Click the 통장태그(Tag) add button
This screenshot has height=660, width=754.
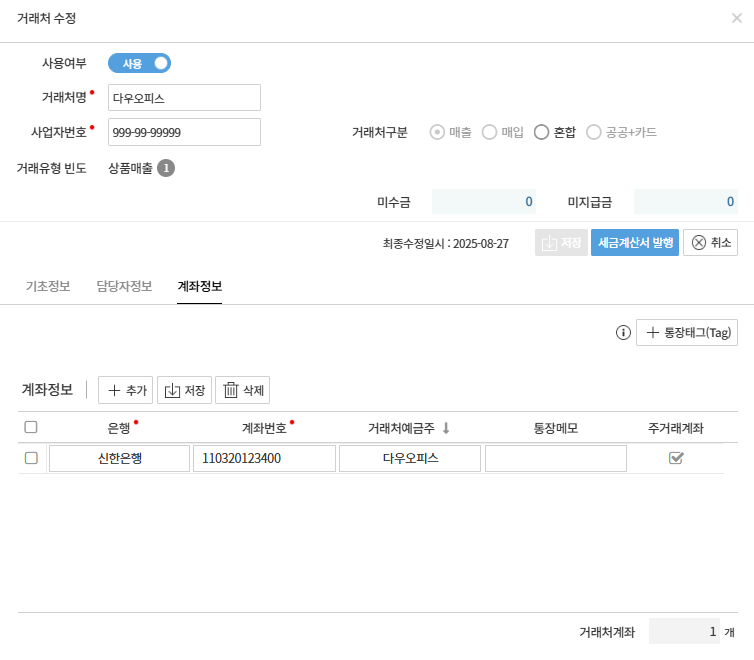pyautogui.click(x=687, y=333)
